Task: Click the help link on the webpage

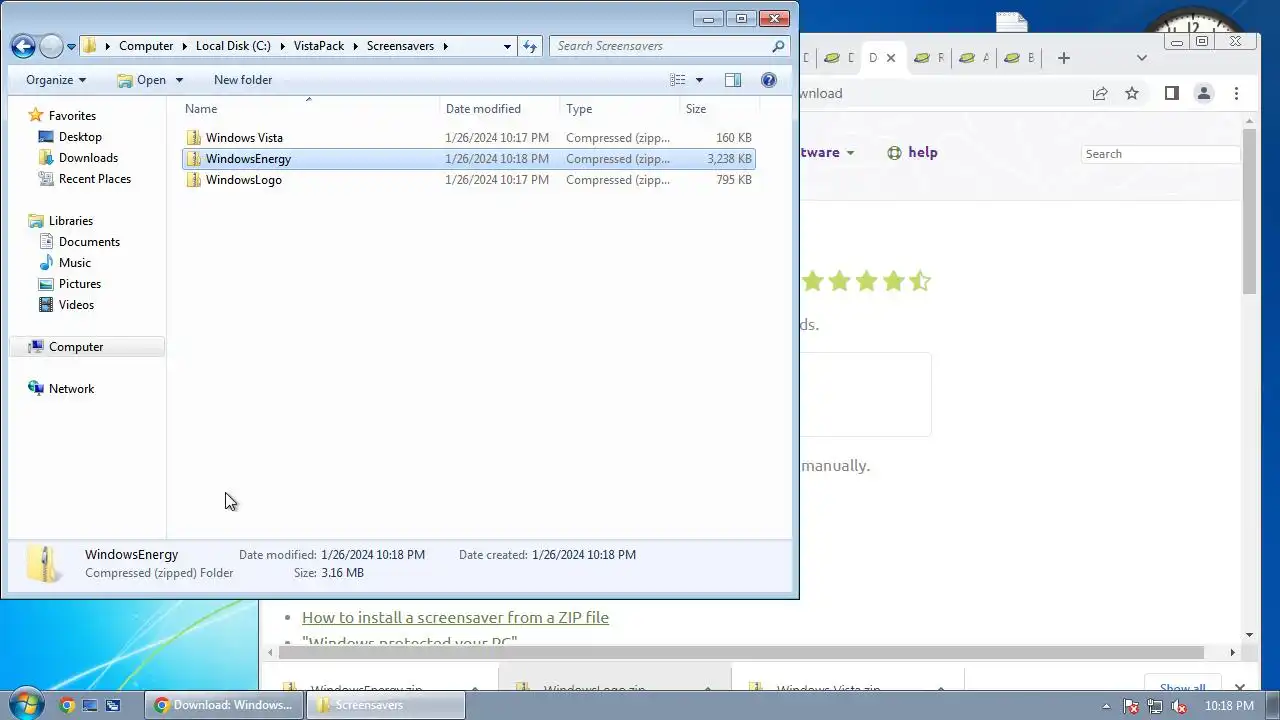Action: pos(912,152)
